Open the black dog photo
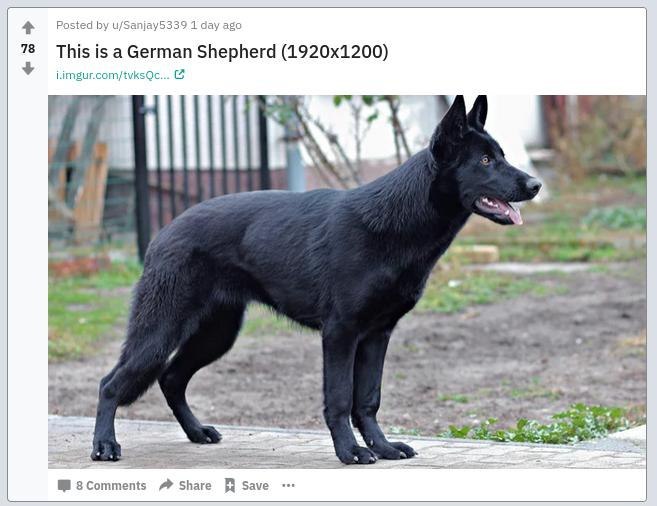The image size is (657, 506). (x=347, y=281)
